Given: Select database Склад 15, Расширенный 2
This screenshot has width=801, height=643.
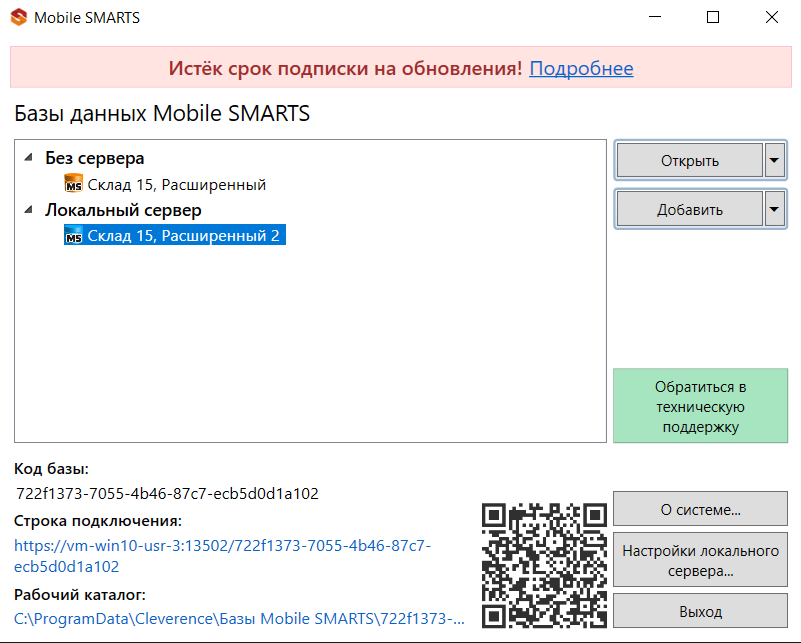Looking at the screenshot, I should (x=175, y=235).
